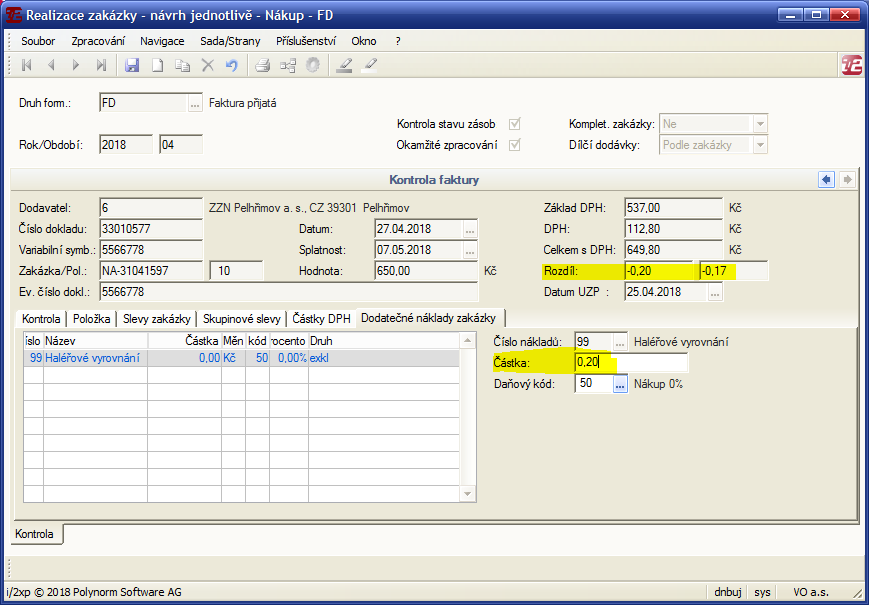Click the gear processing toolbar icon
The height and width of the screenshot is (605, 869).
313,65
